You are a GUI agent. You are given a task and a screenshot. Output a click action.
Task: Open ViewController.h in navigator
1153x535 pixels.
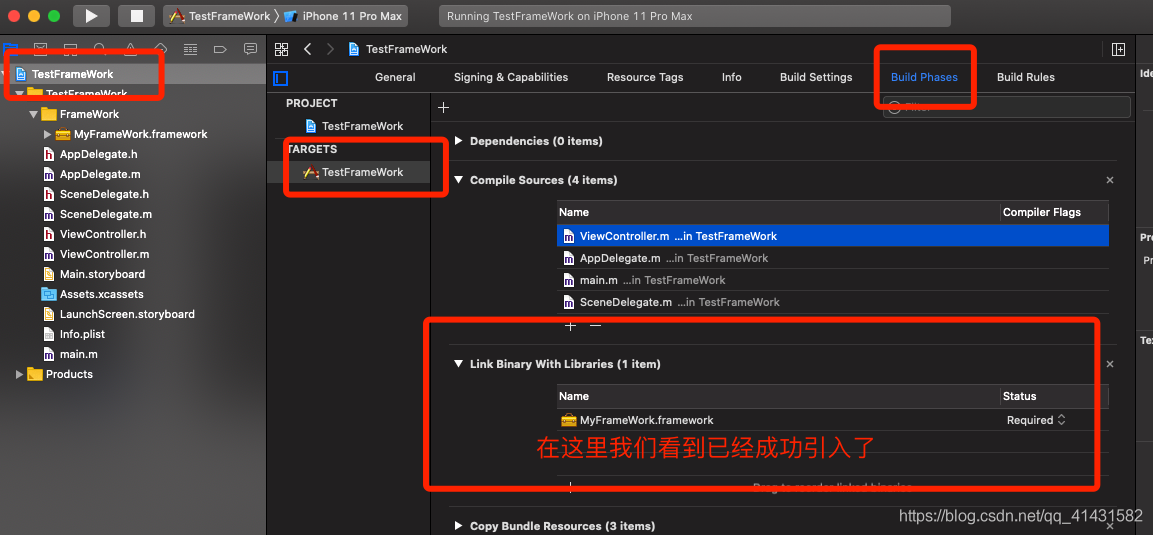coord(103,234)
